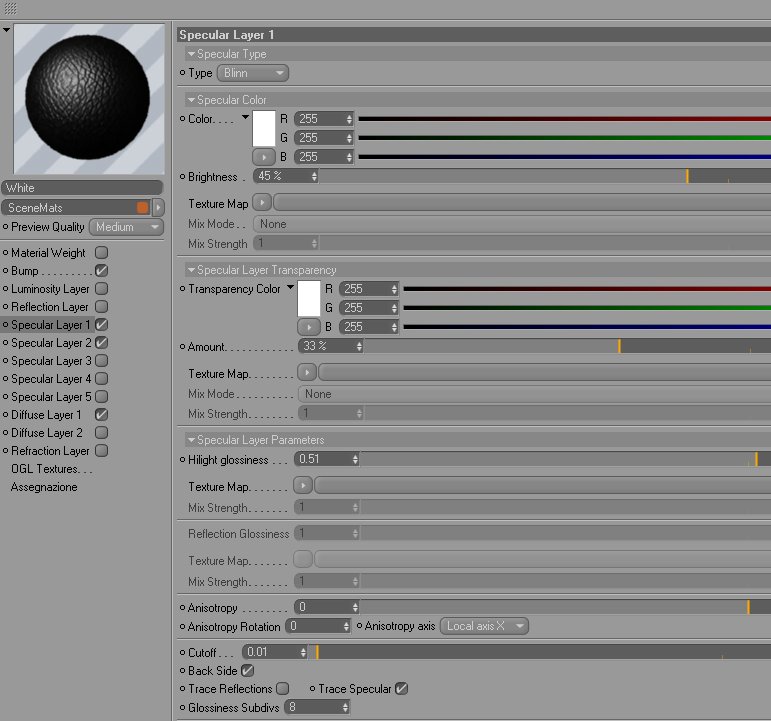Image resolution: width=771 pixels, height=721 pixels.
Task: Click the grip icon at the panel's top-left
Action: tap(10, 8)
